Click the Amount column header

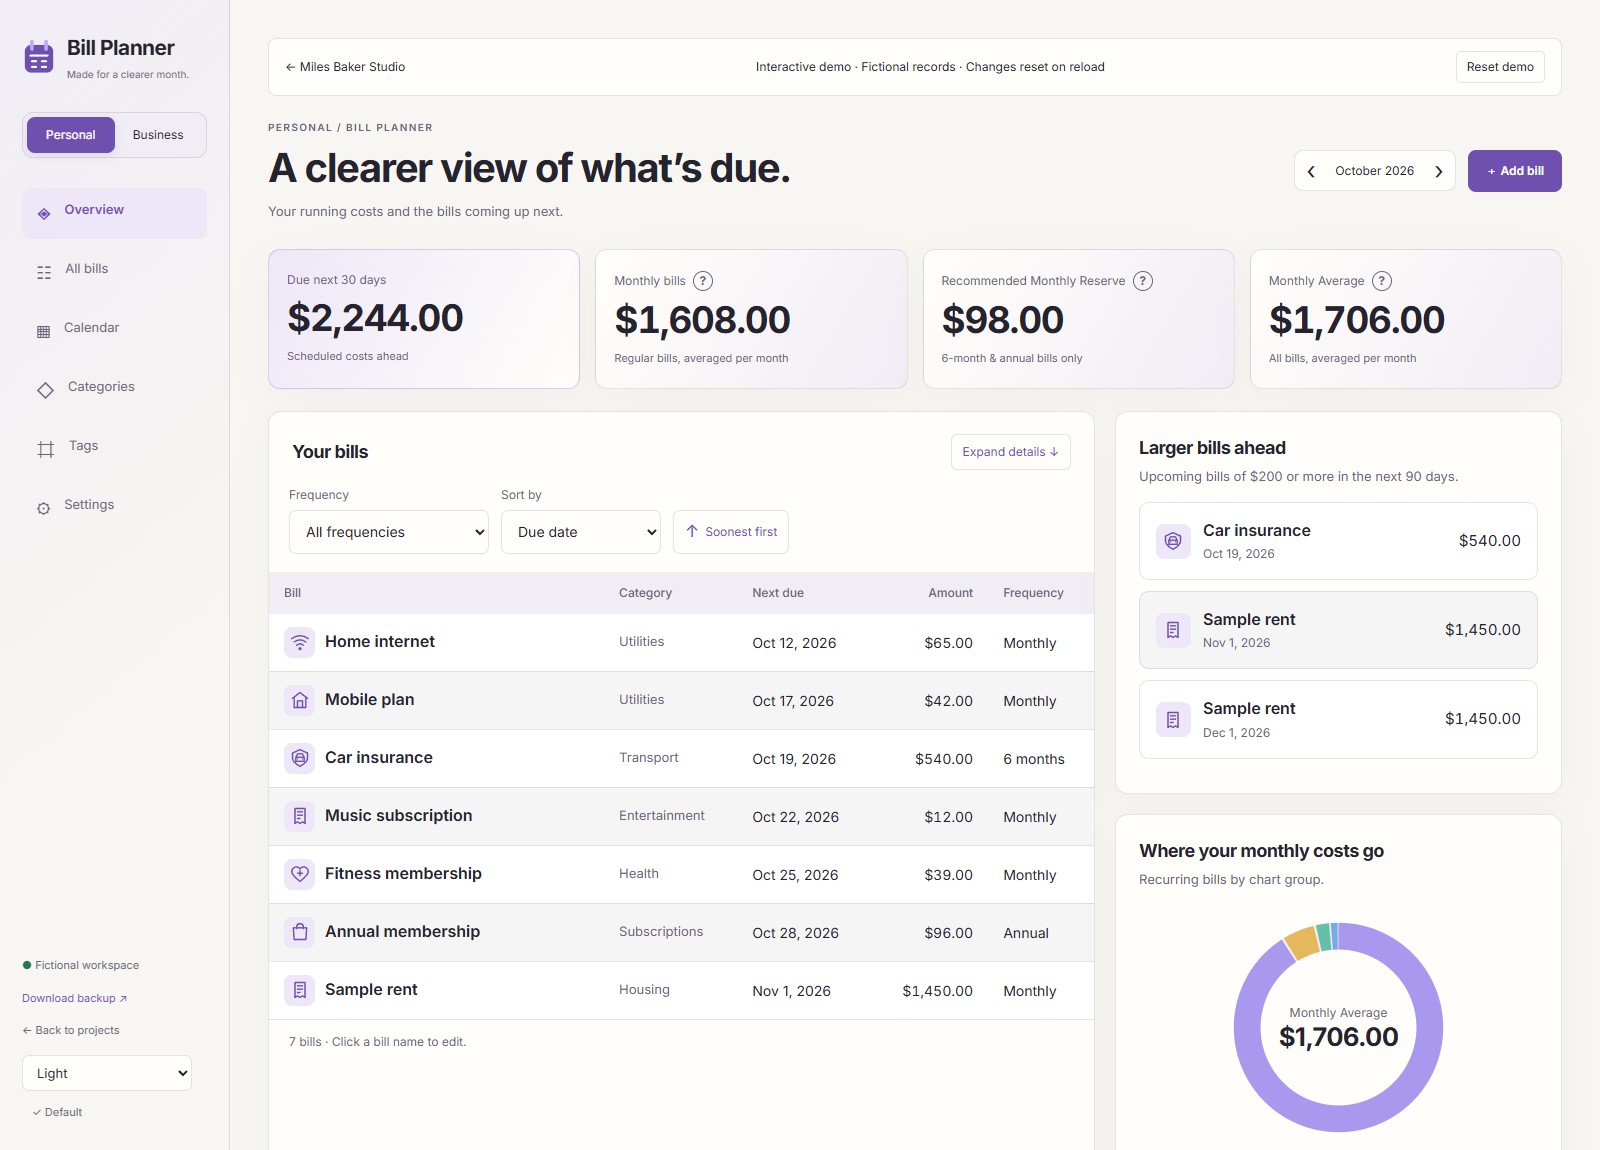click(x=950, y=593)
